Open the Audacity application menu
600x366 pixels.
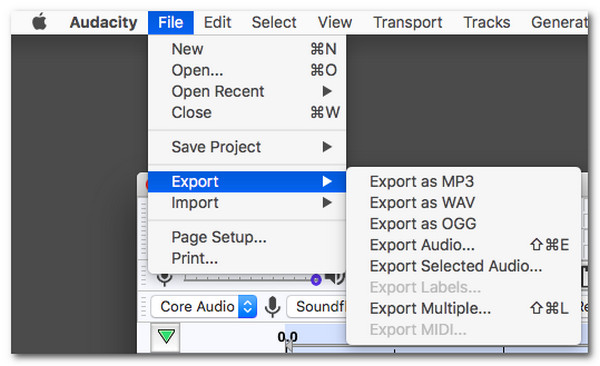point(103,22)
